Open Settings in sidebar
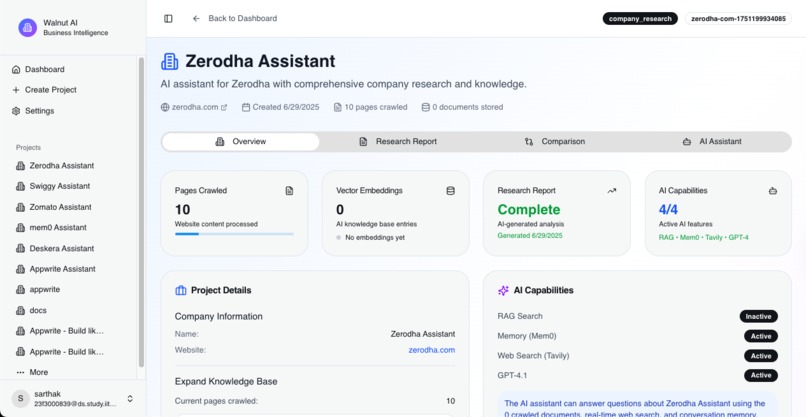806x417 pixels. [40, 111]
